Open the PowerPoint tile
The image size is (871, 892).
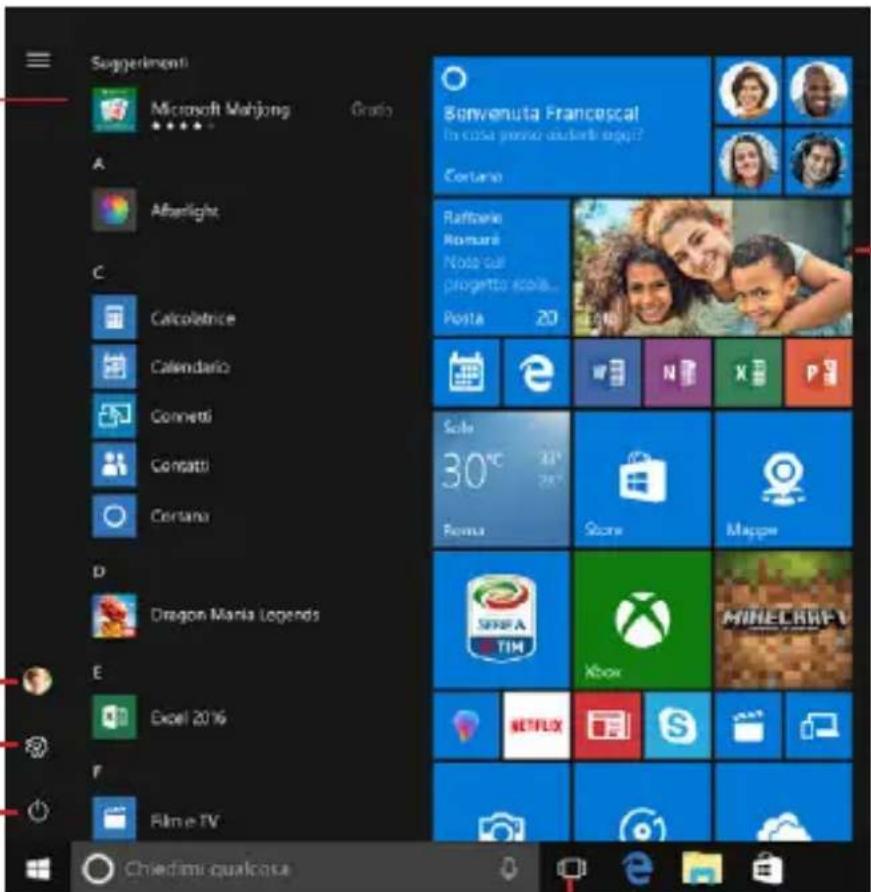pyautogui.click(x=818, y=372)
